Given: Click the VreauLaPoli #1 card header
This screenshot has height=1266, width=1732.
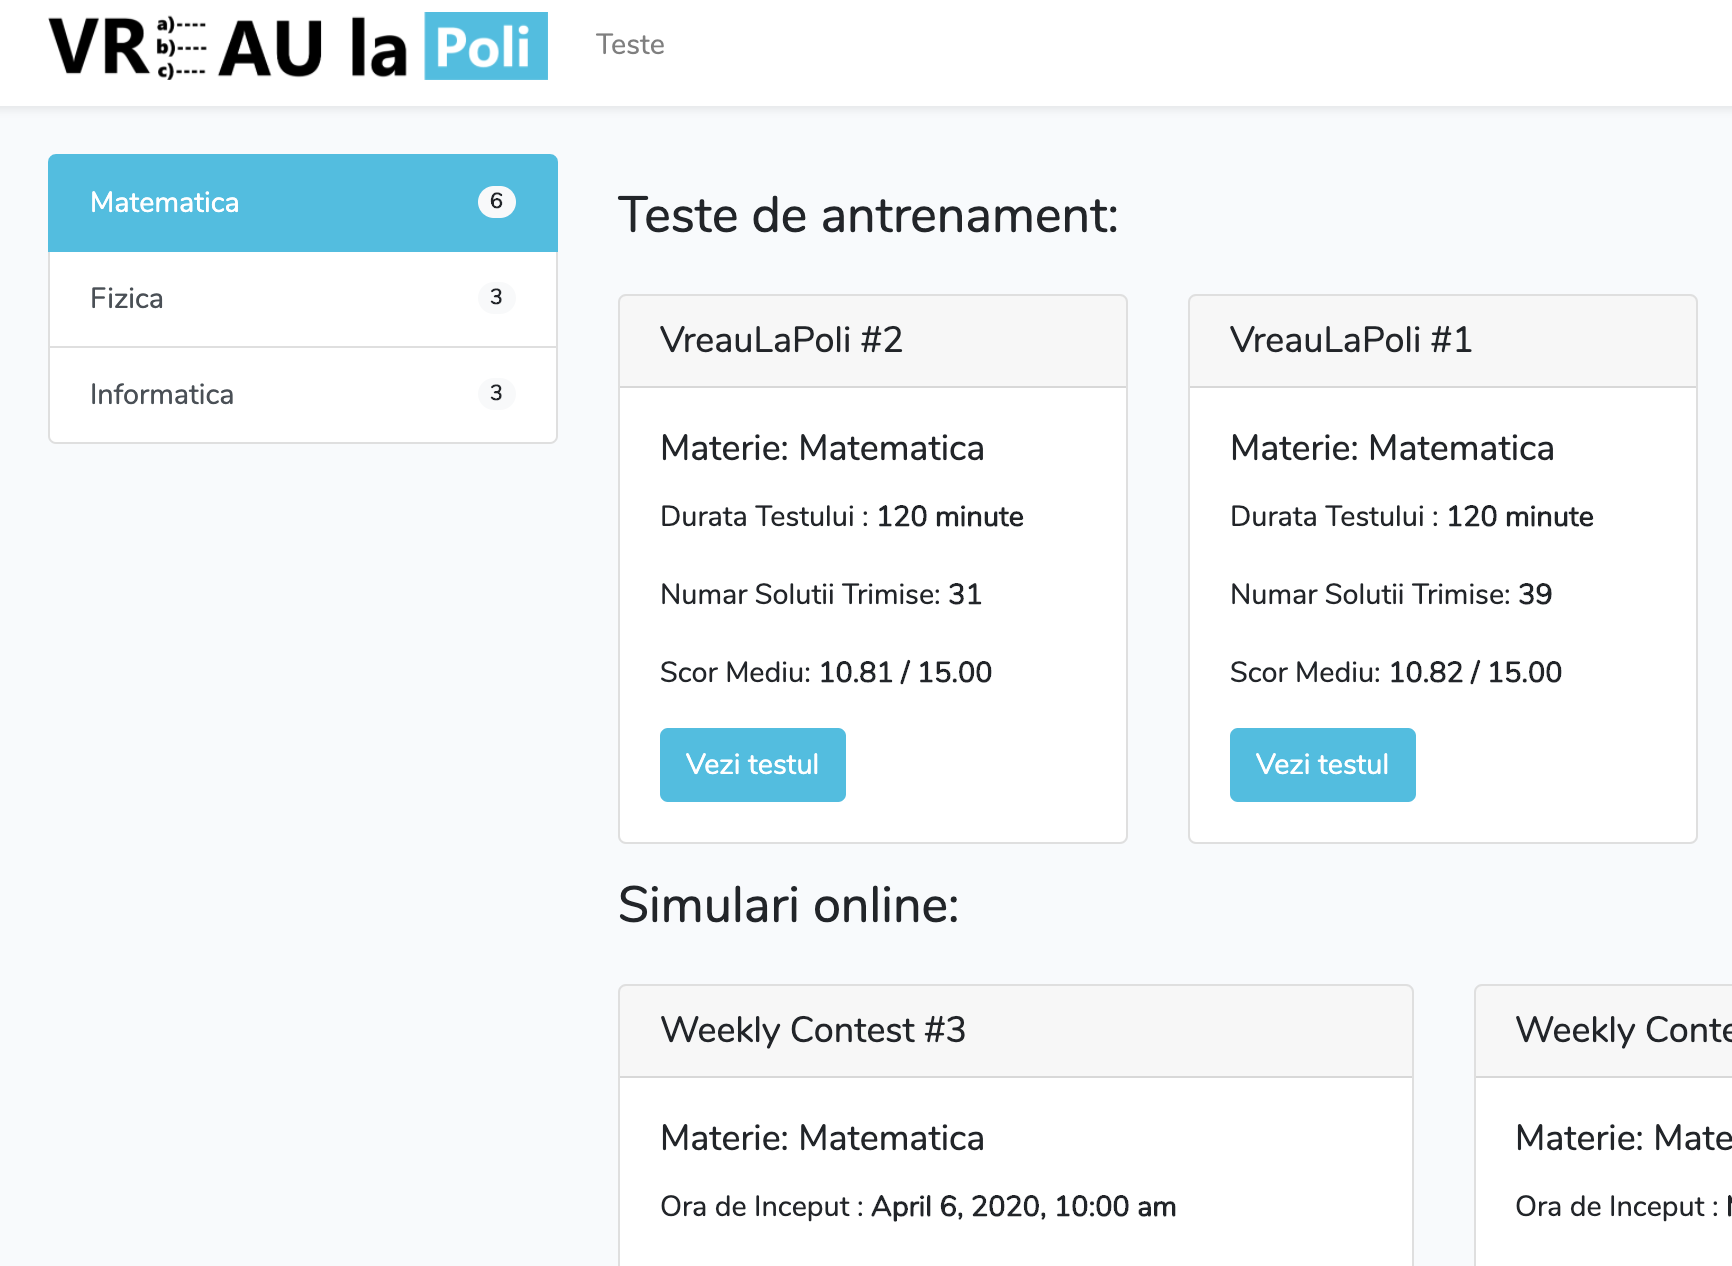Looking at the screenshot, I should (x=1351, y=340).
